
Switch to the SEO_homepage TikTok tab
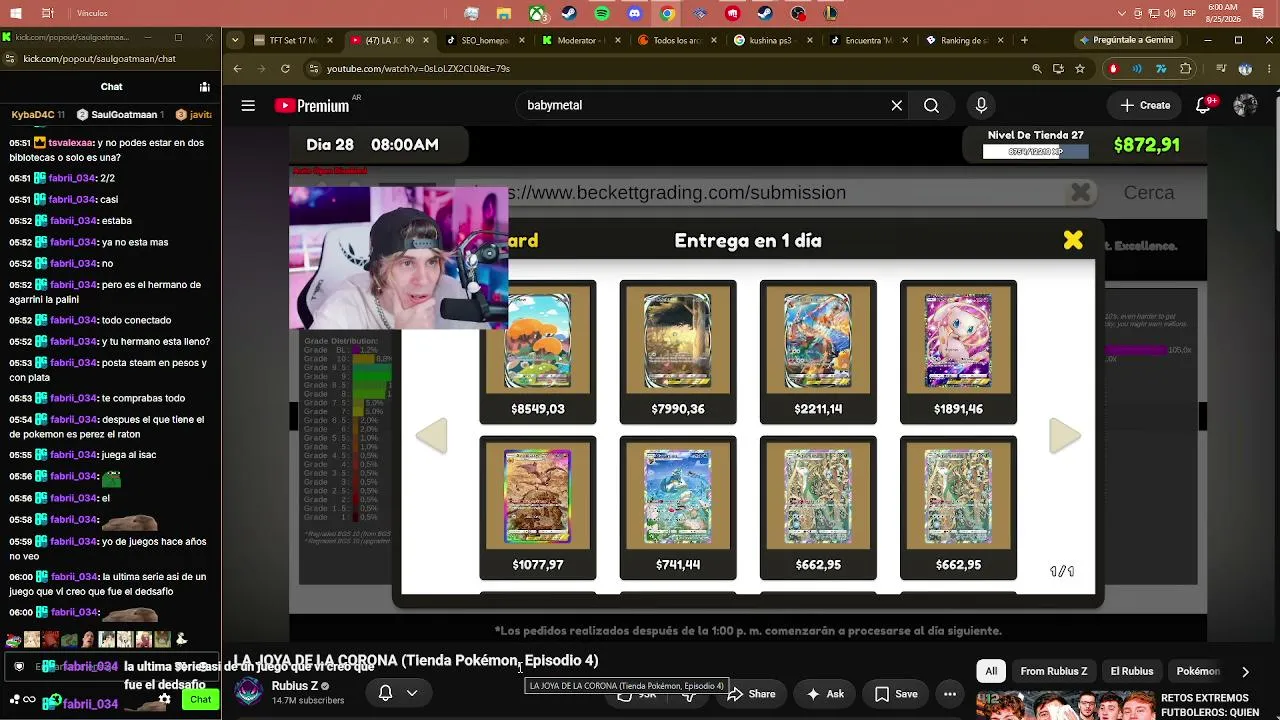[484, 40]
